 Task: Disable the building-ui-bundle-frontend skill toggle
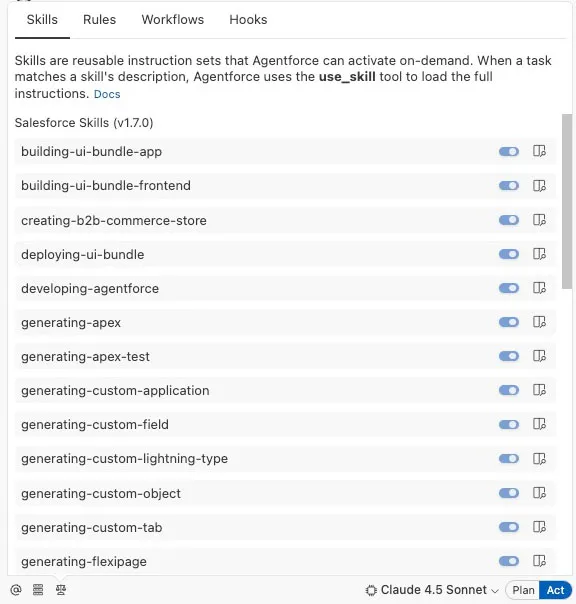(509, 186)
